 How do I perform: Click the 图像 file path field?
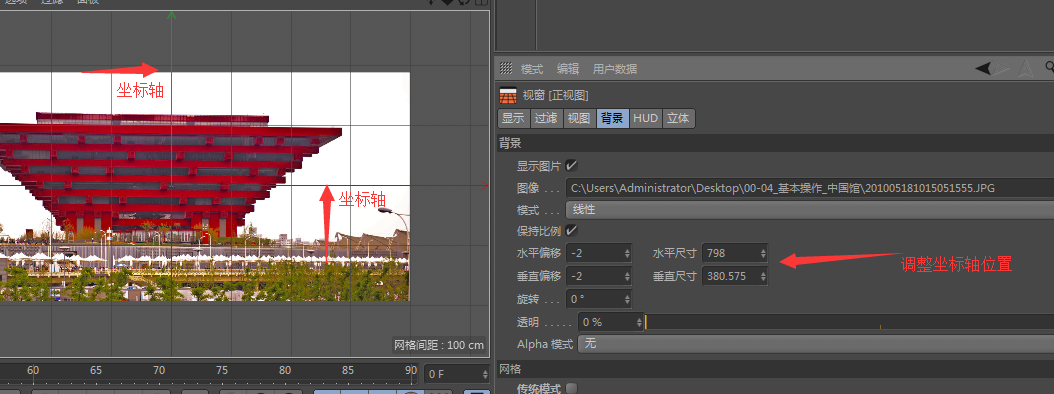point(809,188)
